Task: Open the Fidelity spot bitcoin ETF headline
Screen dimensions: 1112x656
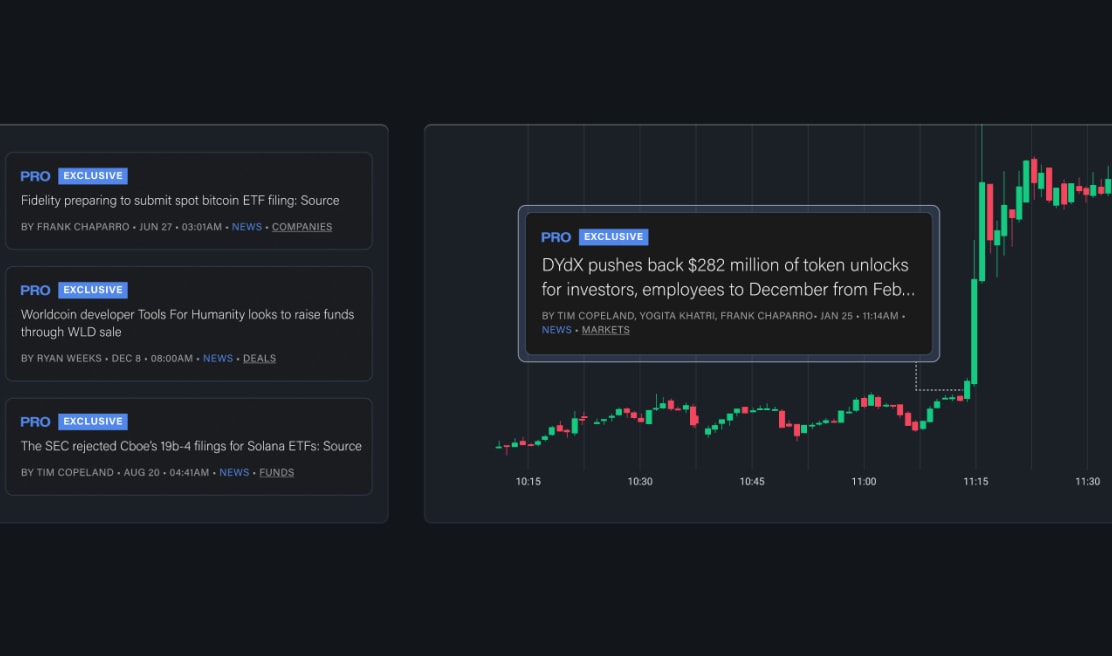Action: coord(181,200)
